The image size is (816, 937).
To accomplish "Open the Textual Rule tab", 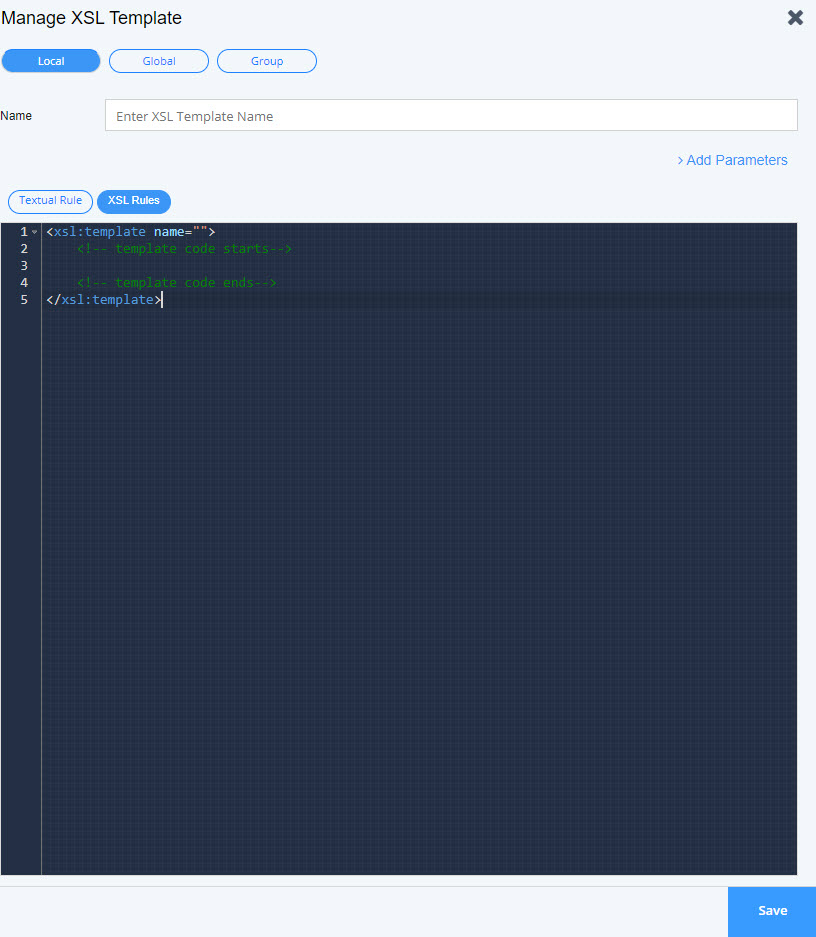I will (x=50, y=201).
